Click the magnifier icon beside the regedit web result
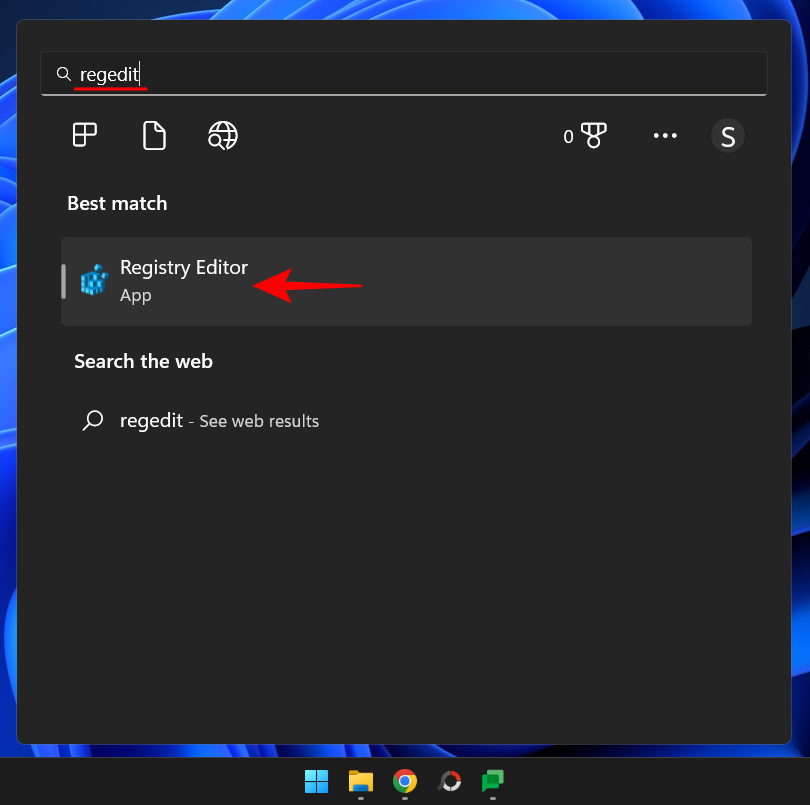The image size is (810, 805). tap(93, 420)
